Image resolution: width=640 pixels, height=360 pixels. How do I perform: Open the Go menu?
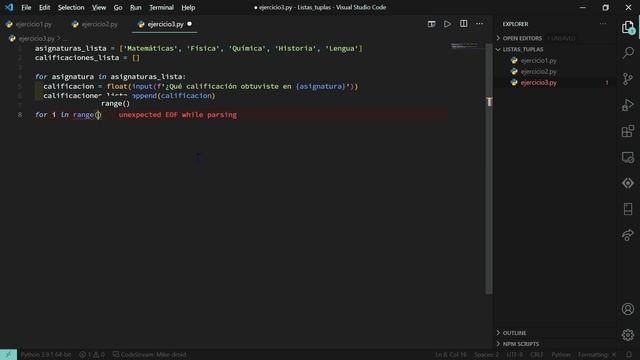click(x=118, y=7)
